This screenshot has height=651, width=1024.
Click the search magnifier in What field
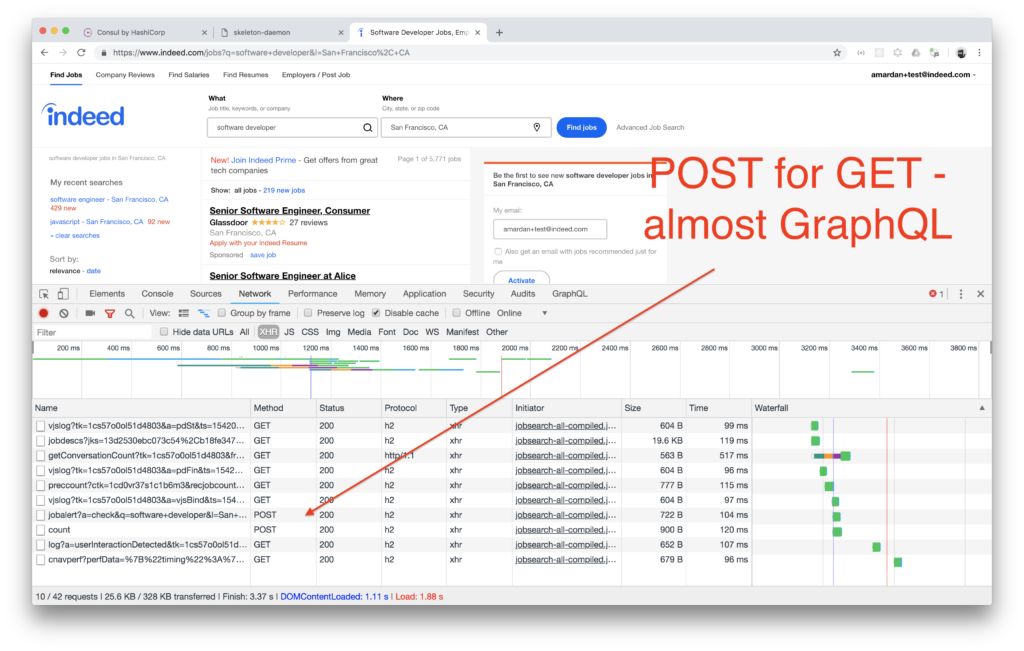point(368,127)
